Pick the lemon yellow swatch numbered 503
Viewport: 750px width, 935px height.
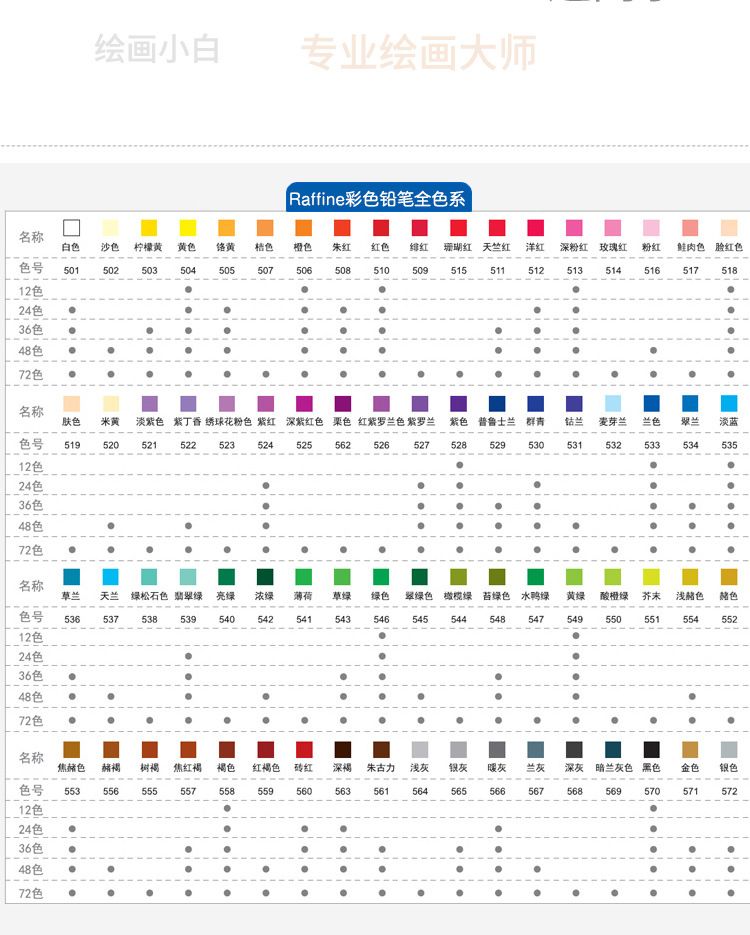pos(149,228)
